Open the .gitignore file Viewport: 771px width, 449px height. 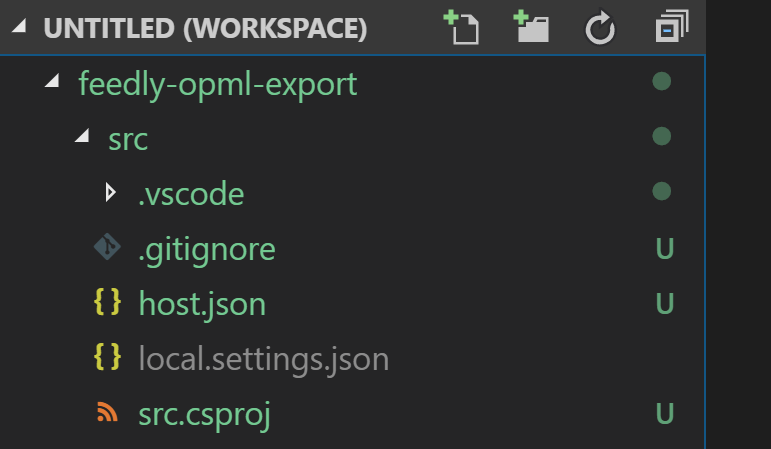[x=206, y=248]
